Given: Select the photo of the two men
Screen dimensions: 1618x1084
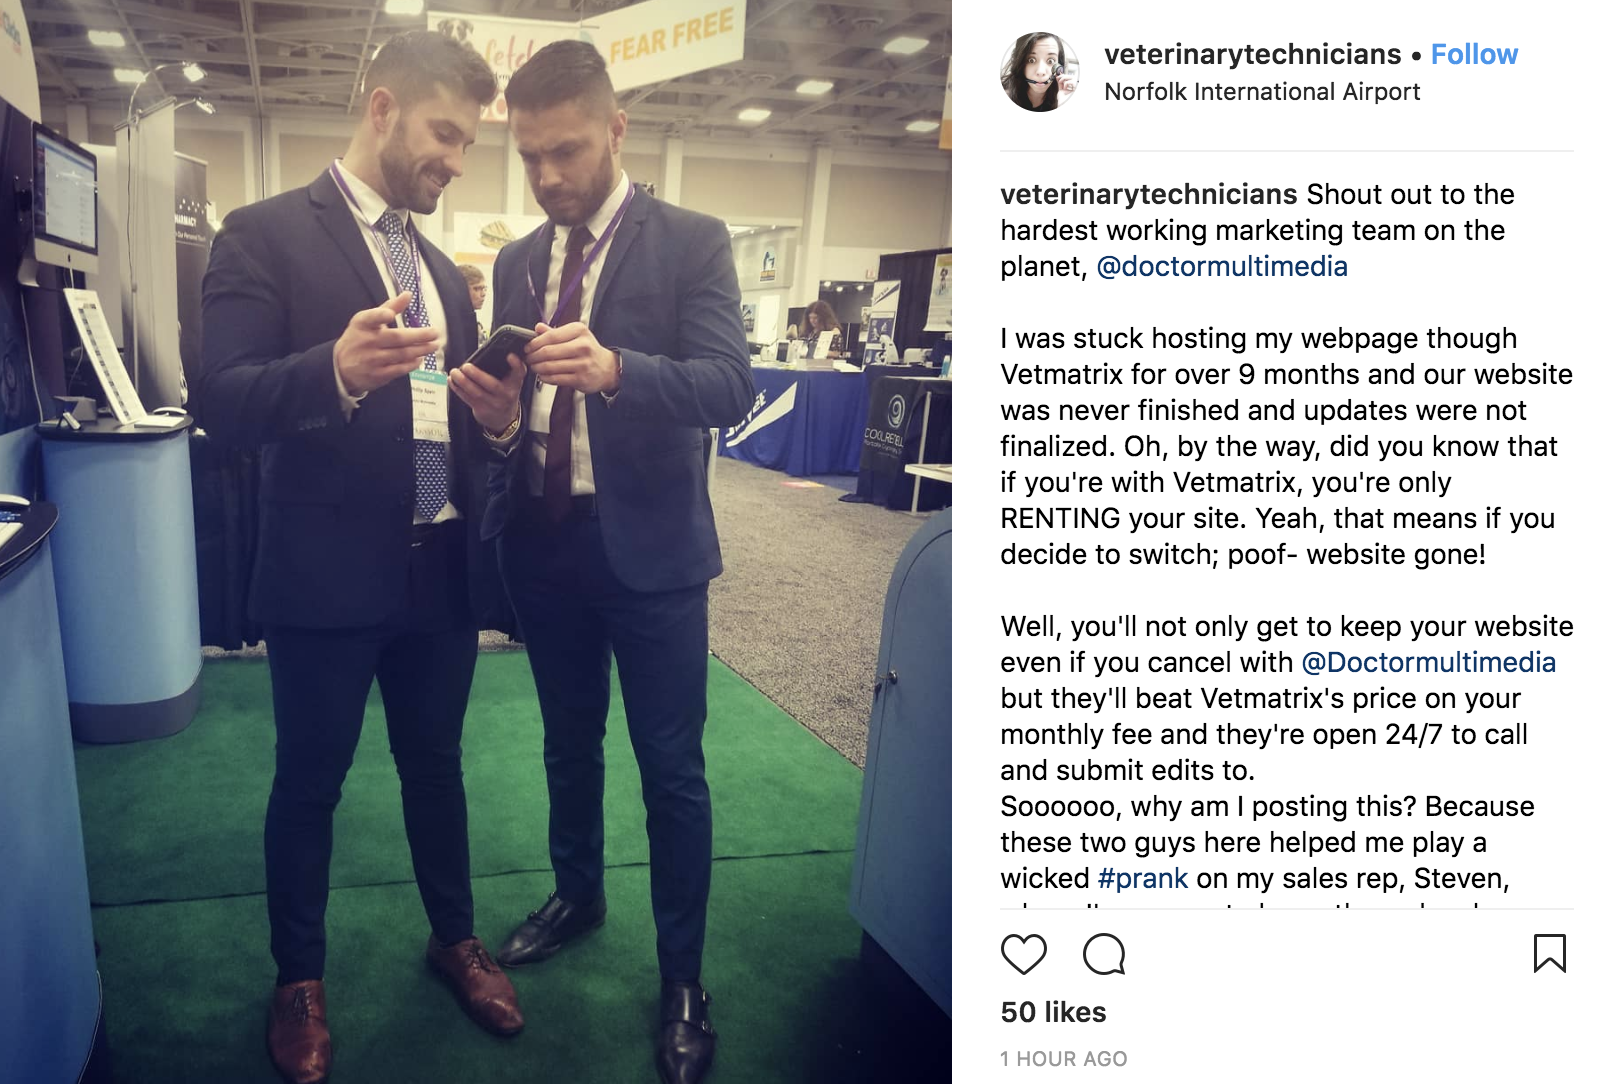Looking at the screenshot, I should pos(476,542).
